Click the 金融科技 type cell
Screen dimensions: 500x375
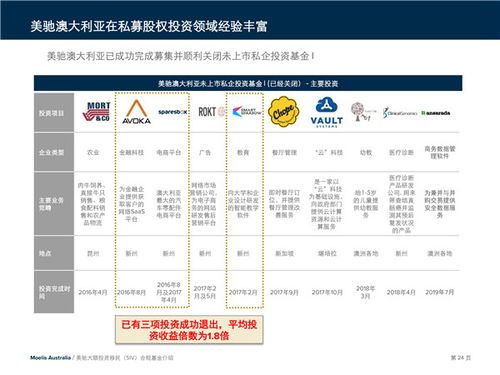(x=132, y=152)
